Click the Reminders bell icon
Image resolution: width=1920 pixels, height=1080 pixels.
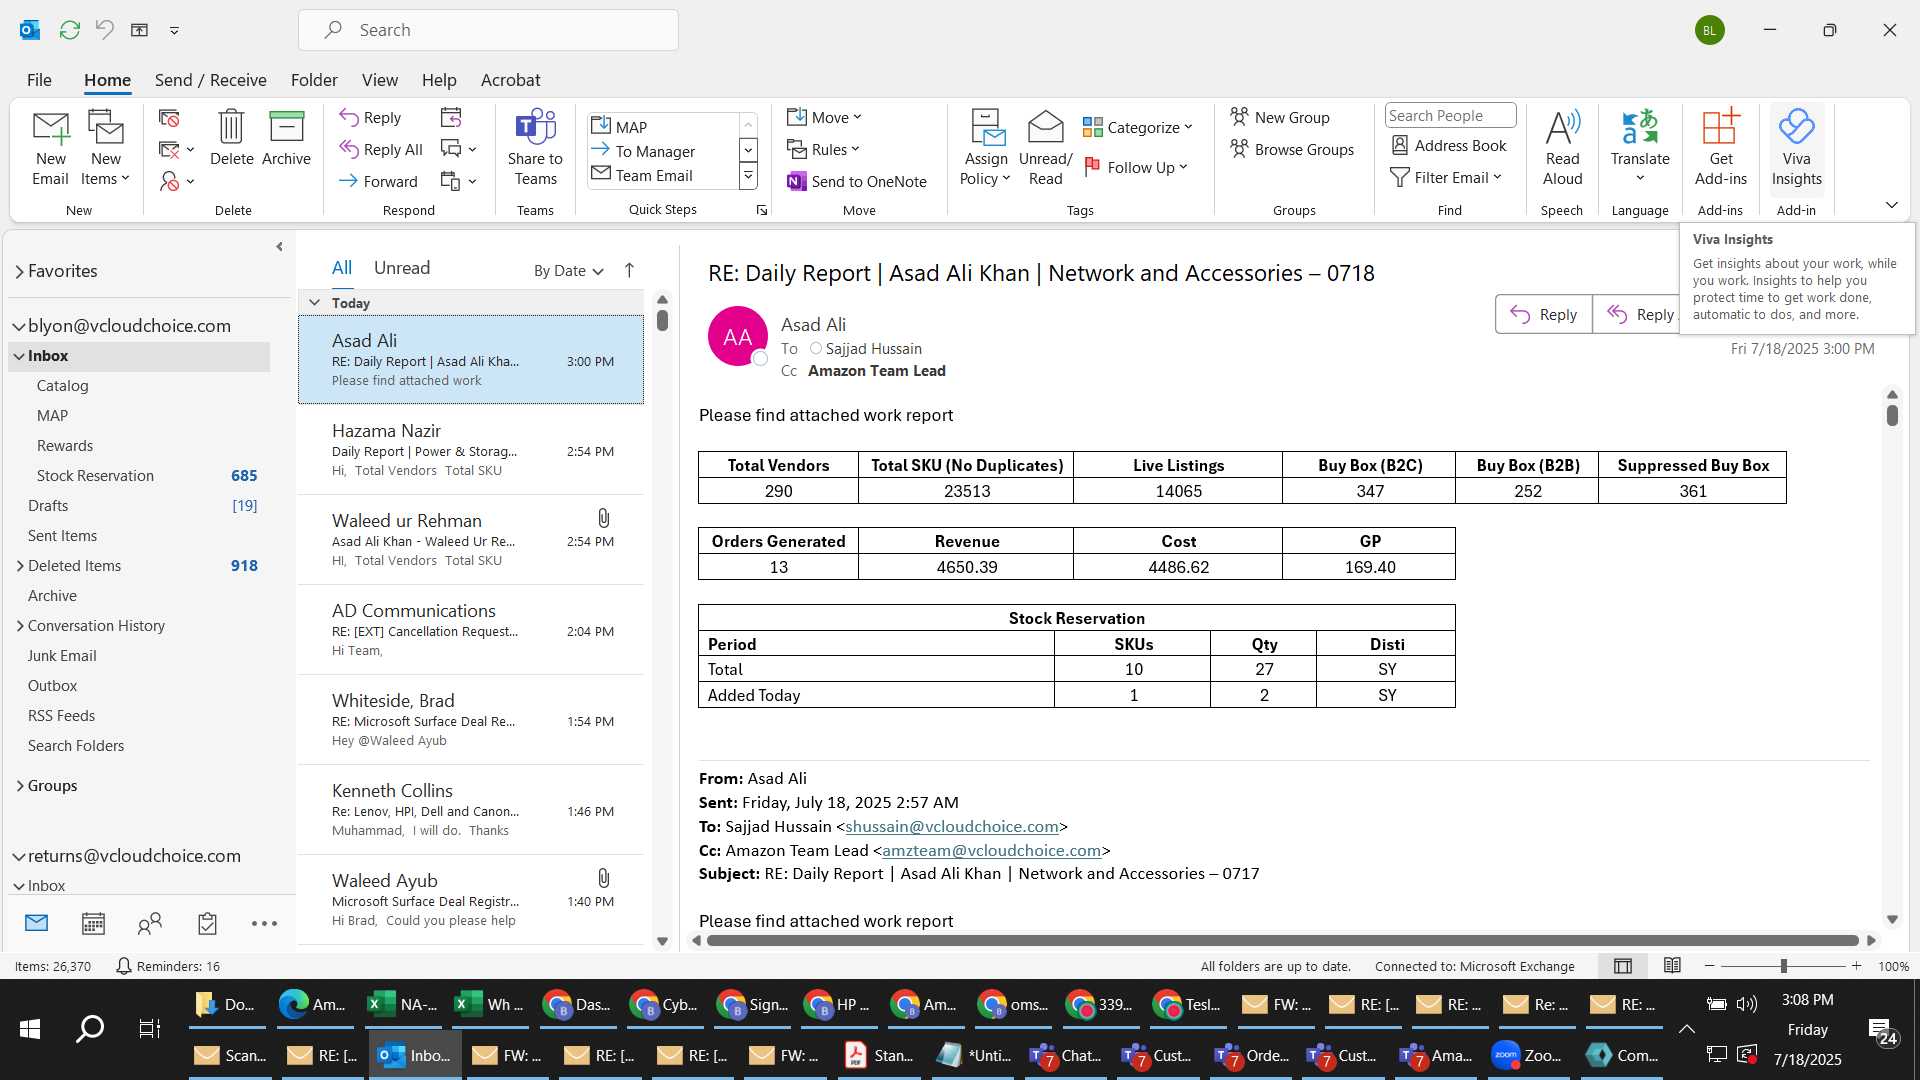tap(124, 966)
